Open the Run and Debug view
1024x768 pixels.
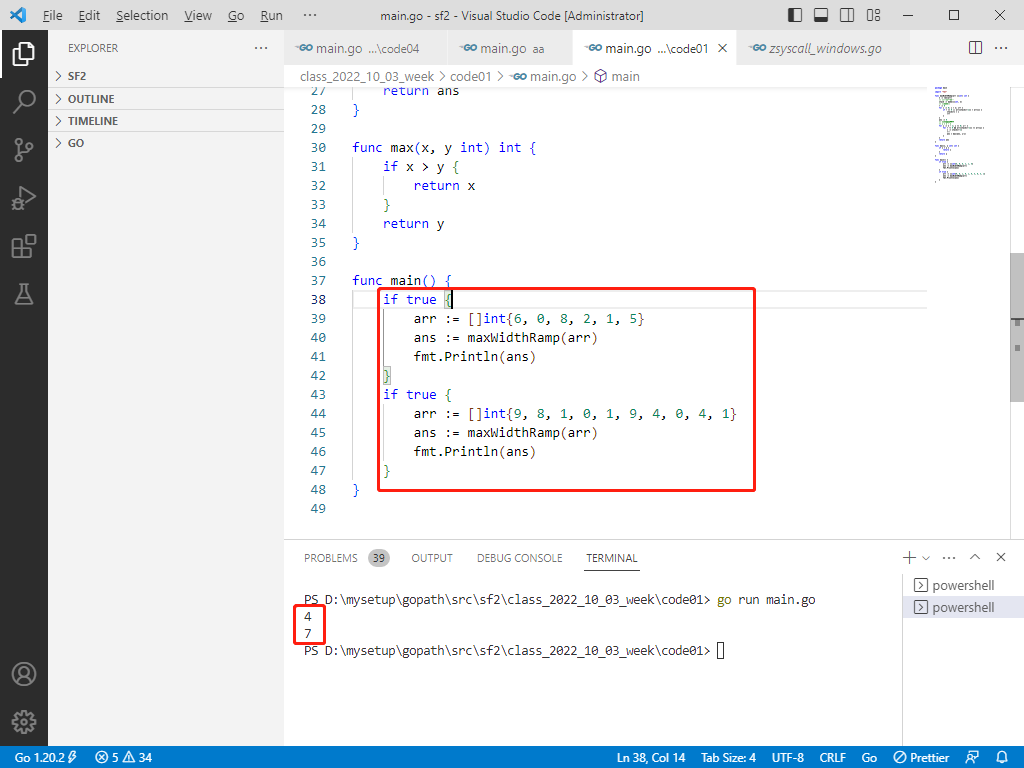24,198
